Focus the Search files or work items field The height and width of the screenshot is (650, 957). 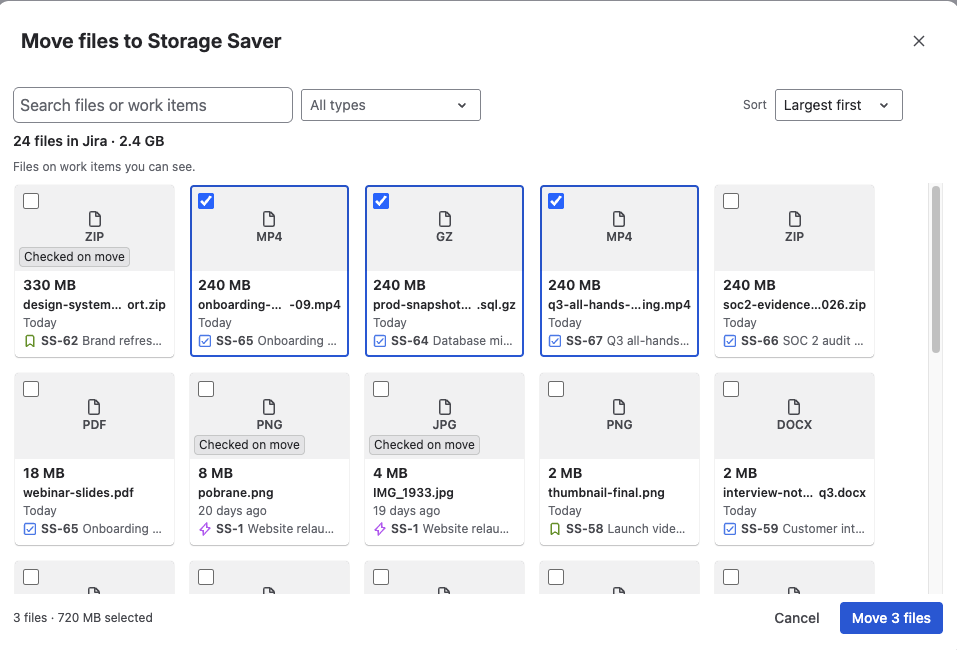[153, 105]
